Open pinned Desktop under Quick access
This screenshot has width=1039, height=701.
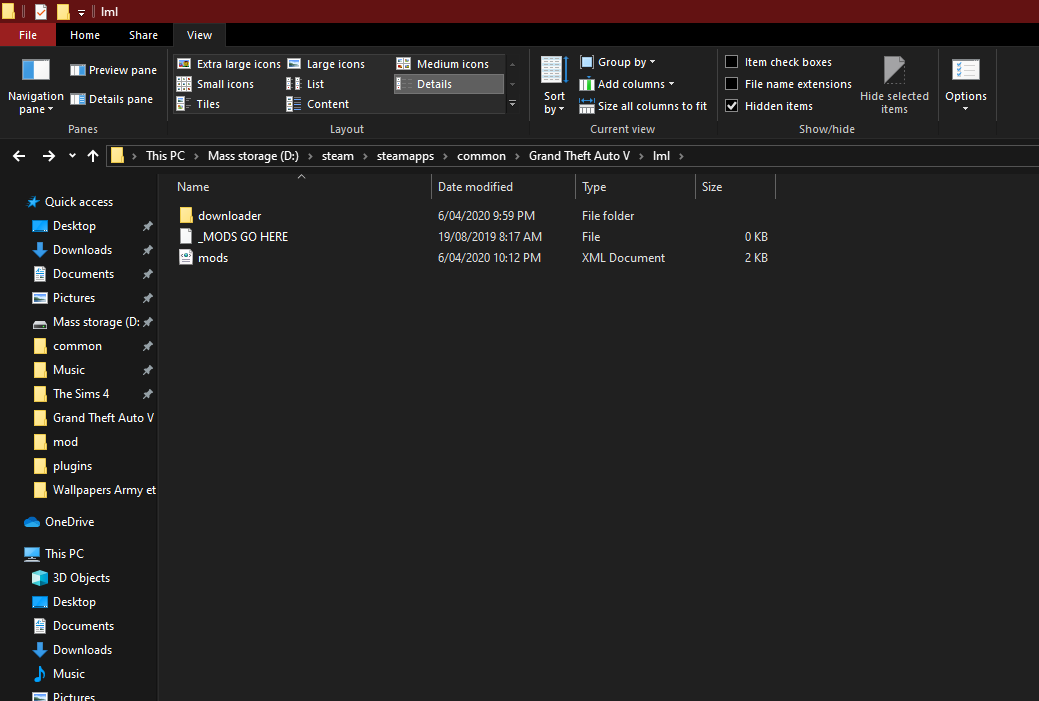pyautogui.click(x=74, y=226)
